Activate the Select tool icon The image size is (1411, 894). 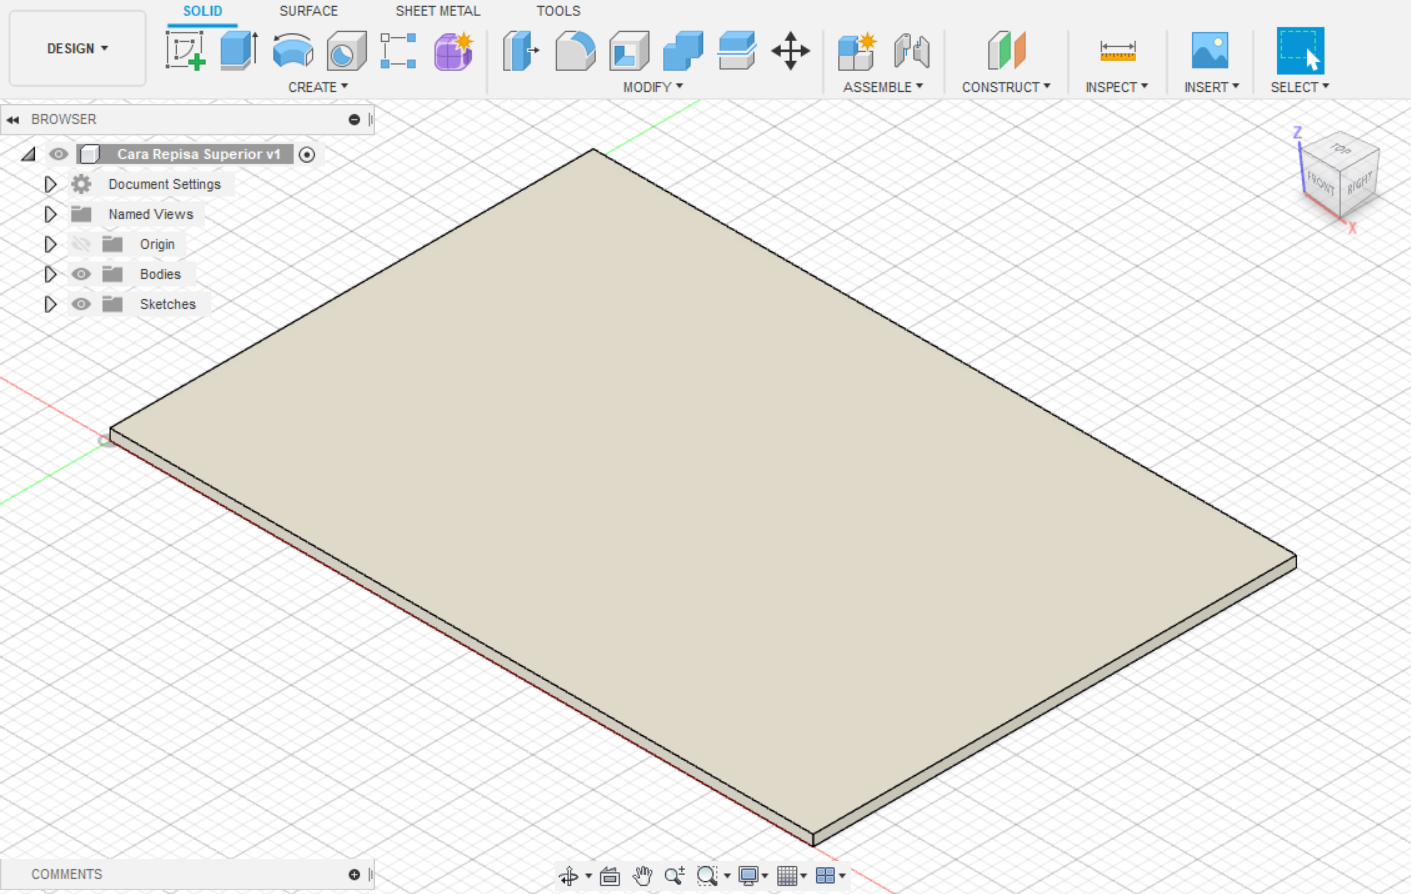click(1300, 50)
